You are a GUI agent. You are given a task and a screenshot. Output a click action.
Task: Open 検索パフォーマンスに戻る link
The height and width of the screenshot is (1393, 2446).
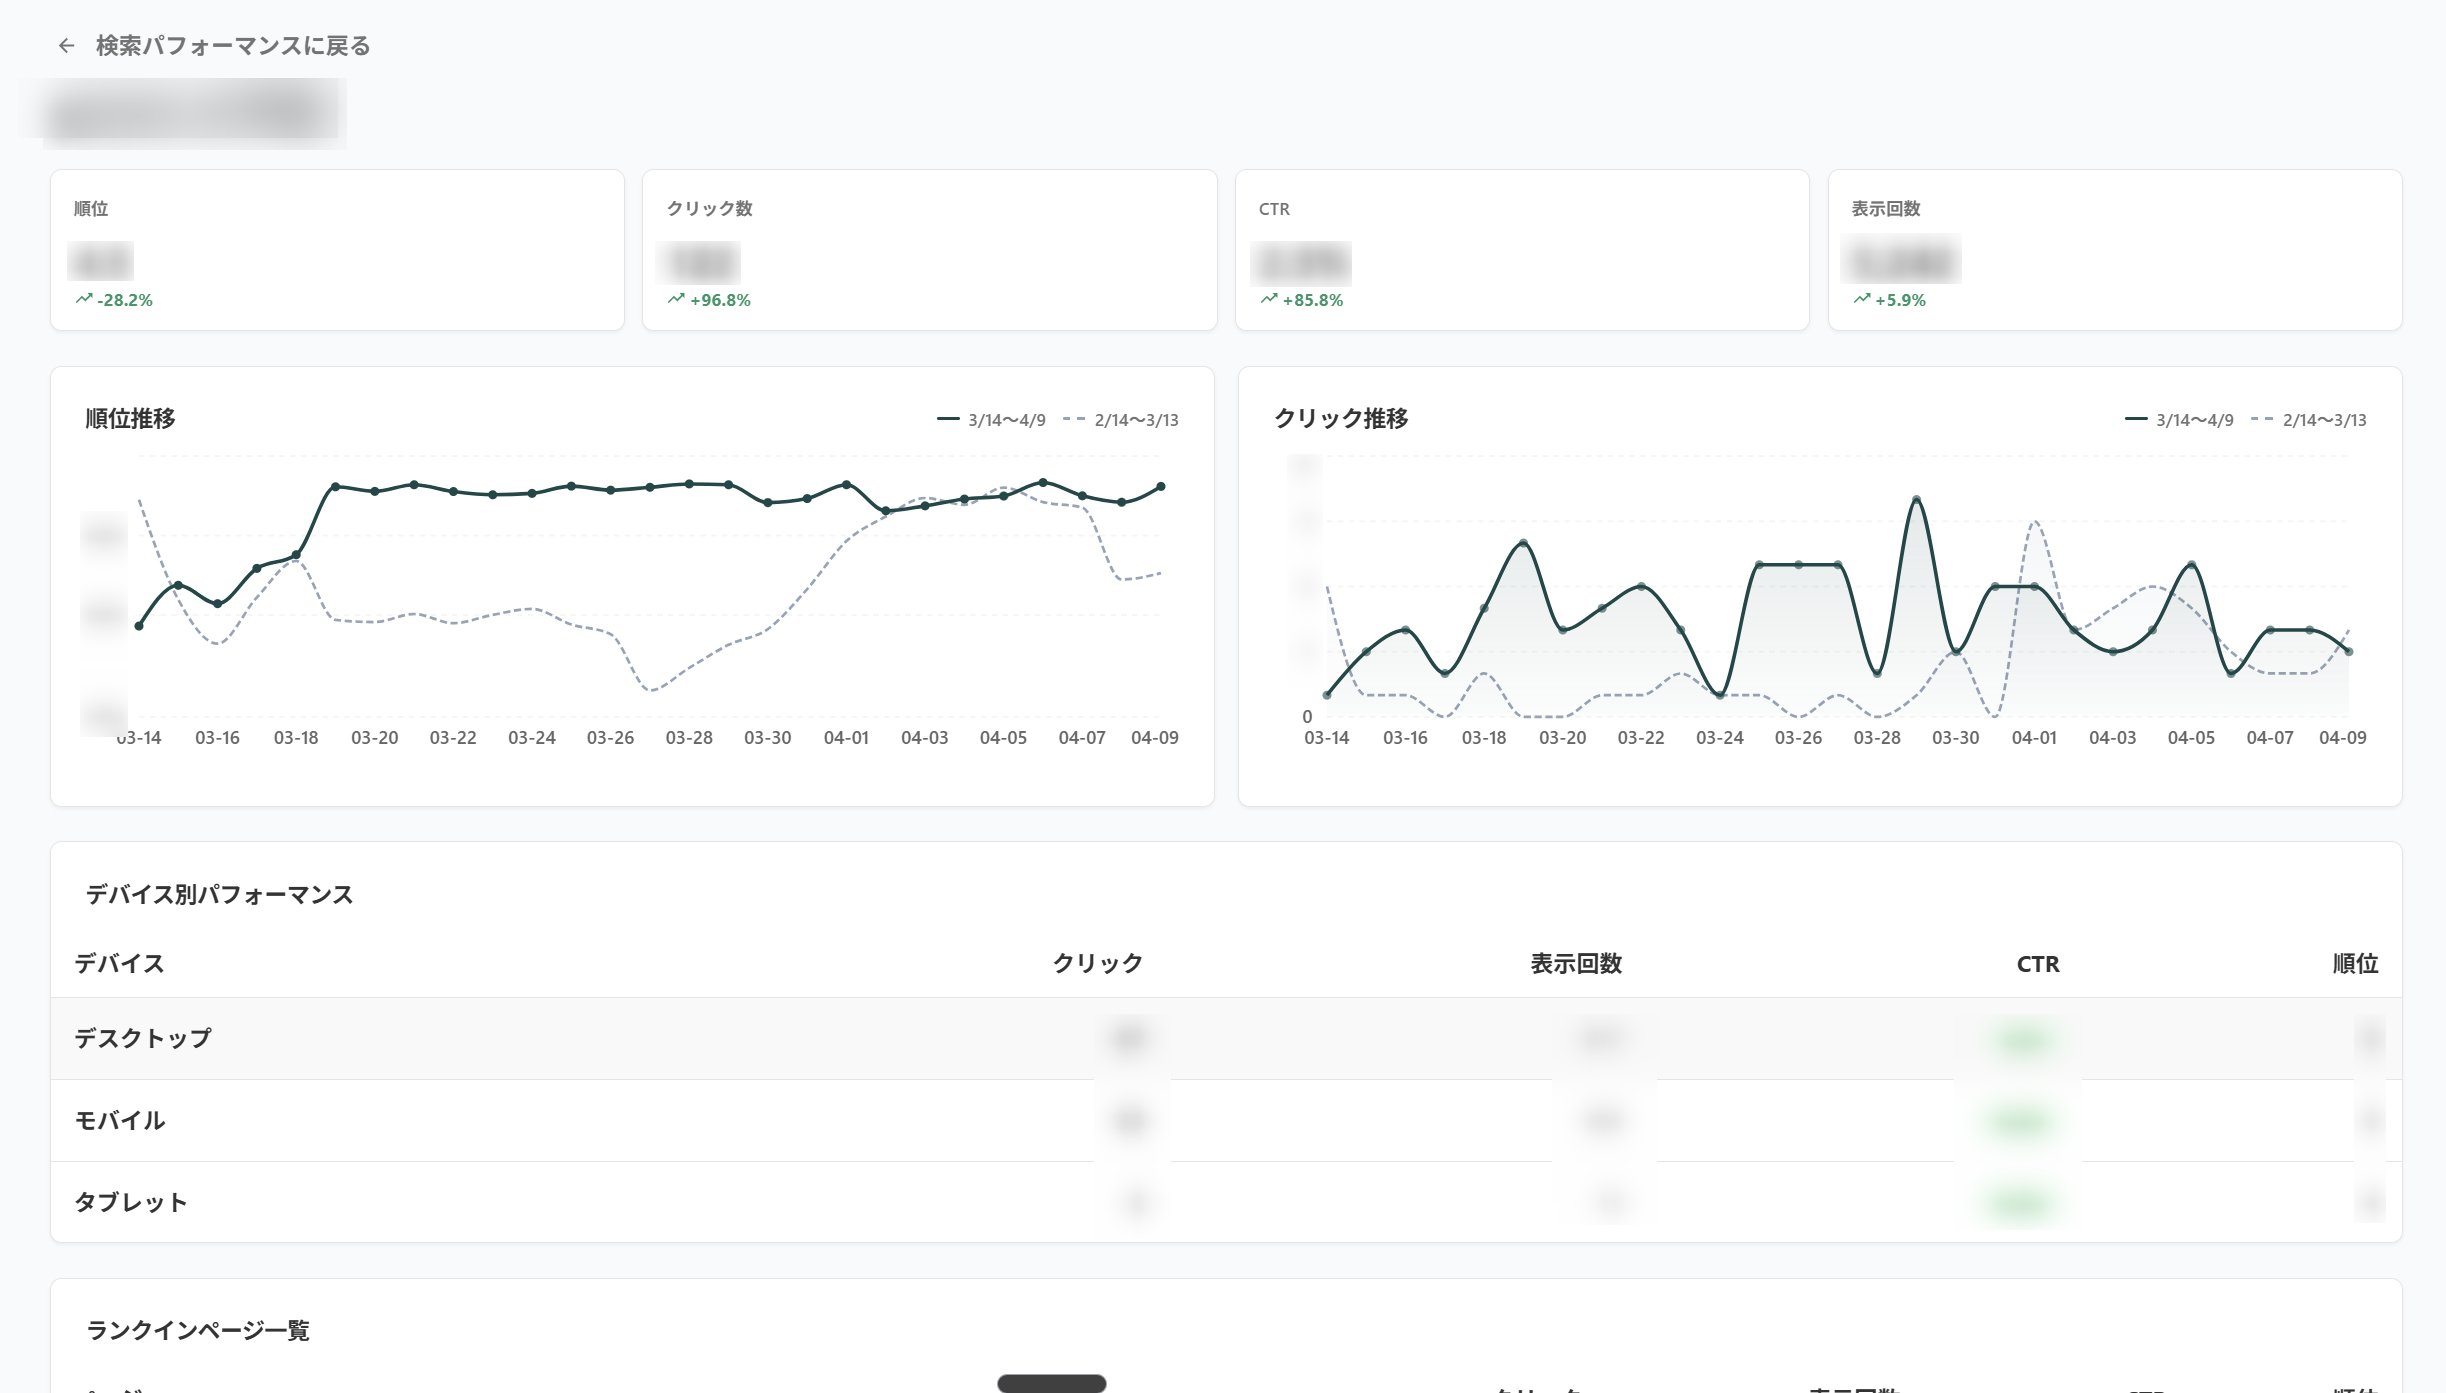232,46
